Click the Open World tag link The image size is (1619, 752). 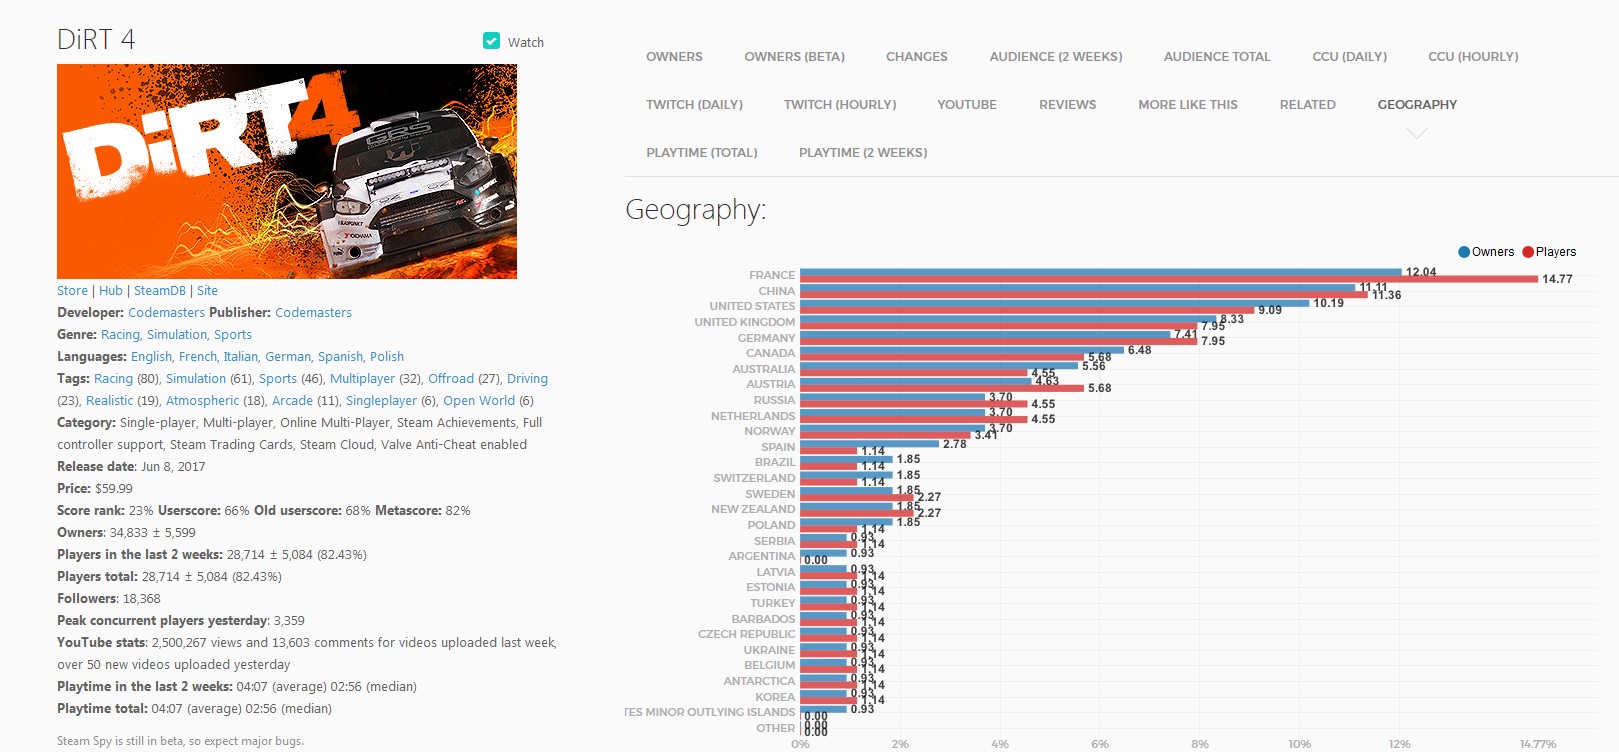pyautogui.click(x=479, y=401)
